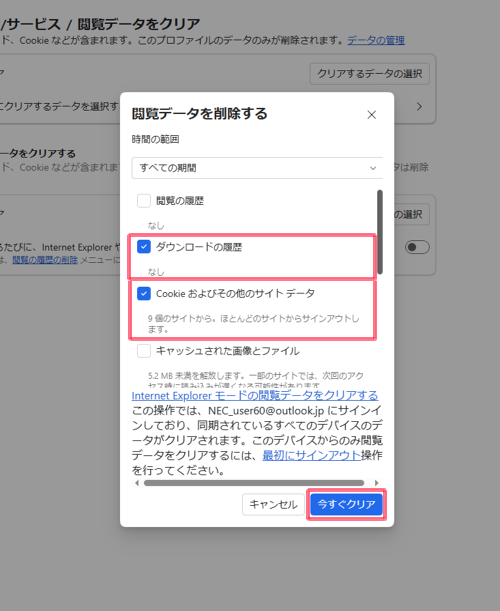Uncheck the ダウンロードの履歴 checkbox
This screenshot has width=500, height=611.
coord(144,247)
